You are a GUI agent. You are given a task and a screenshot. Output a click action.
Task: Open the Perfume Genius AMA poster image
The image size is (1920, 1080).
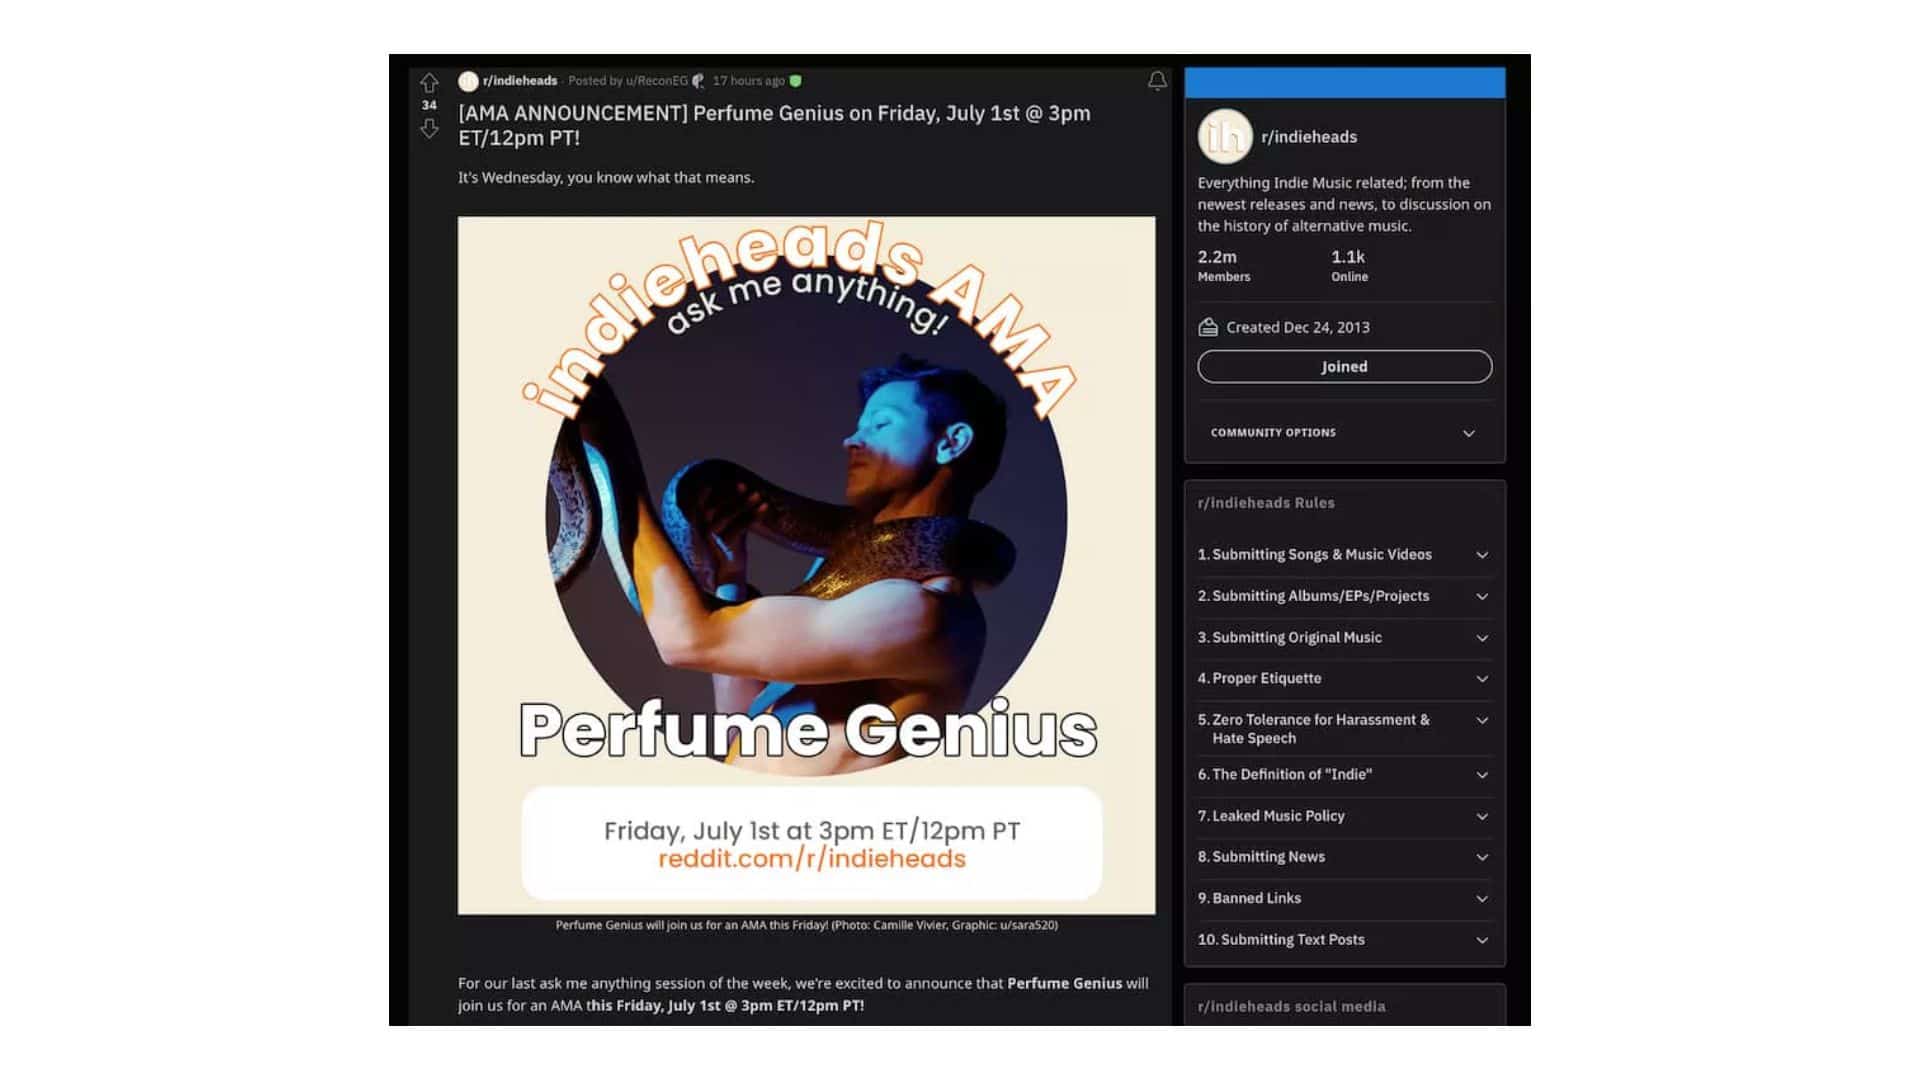point(806,565)
